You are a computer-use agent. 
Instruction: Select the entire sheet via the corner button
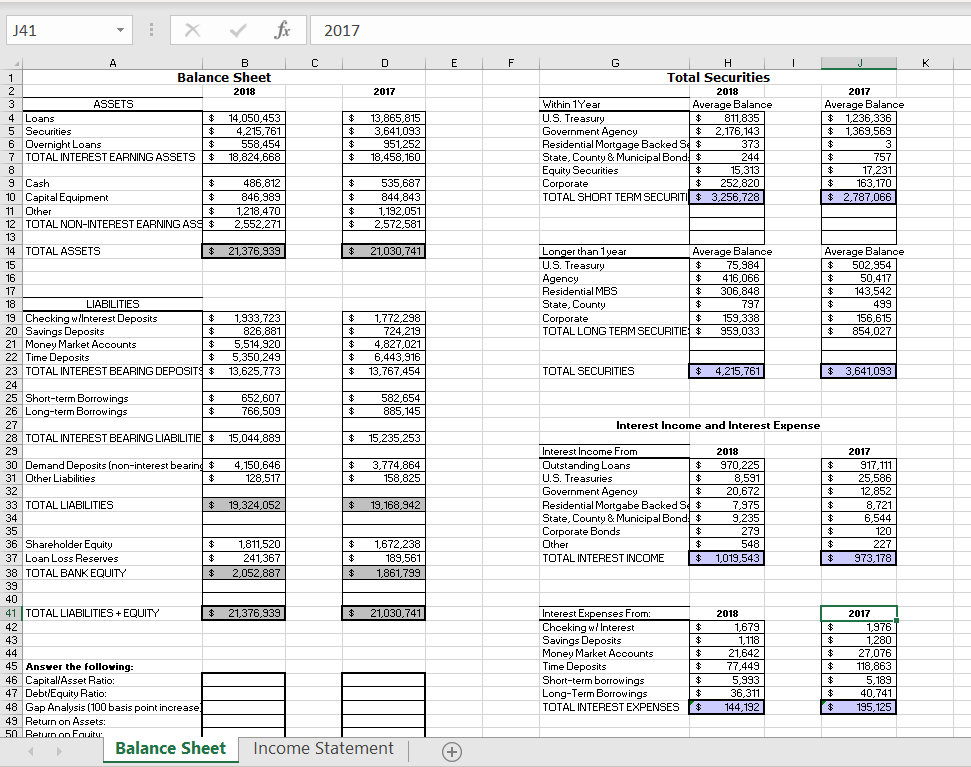tap(17, 62)
